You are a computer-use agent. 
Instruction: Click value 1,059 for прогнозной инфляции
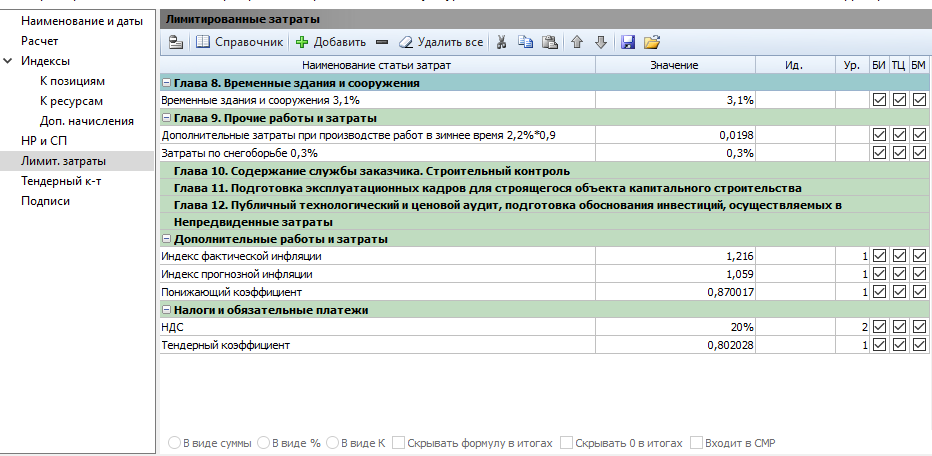675,274
